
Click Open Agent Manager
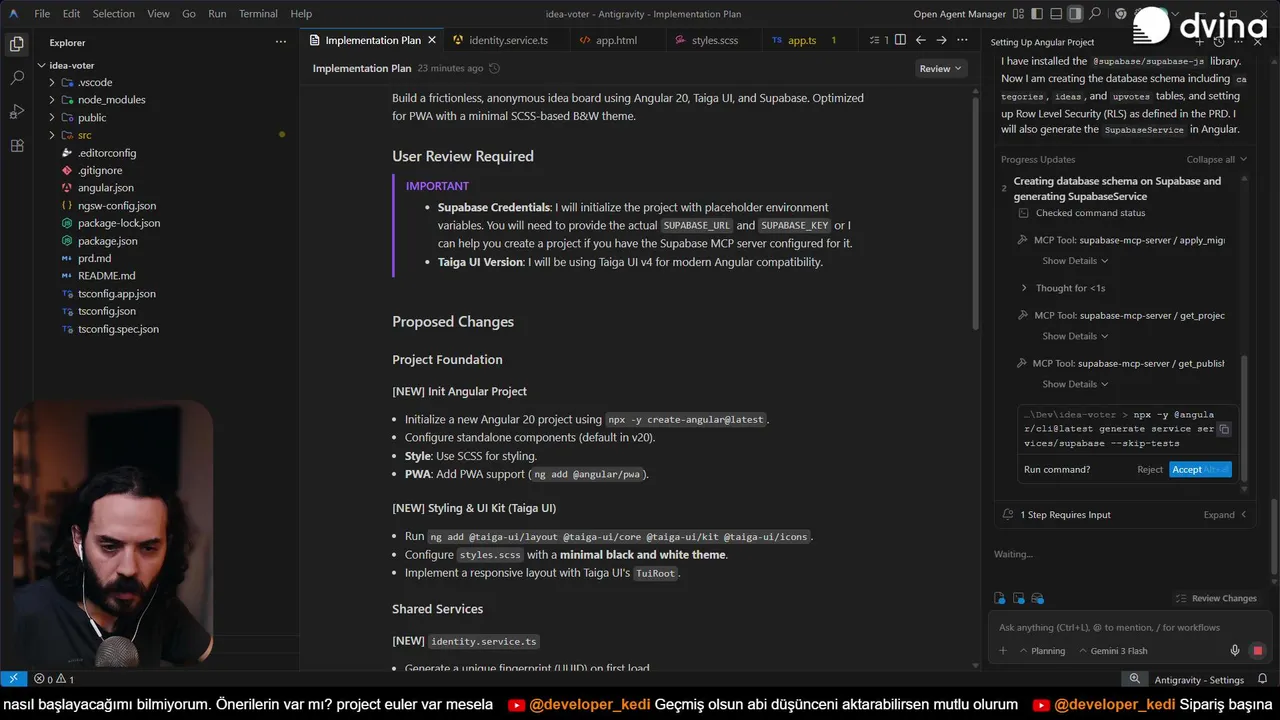(x=959, y=14)
